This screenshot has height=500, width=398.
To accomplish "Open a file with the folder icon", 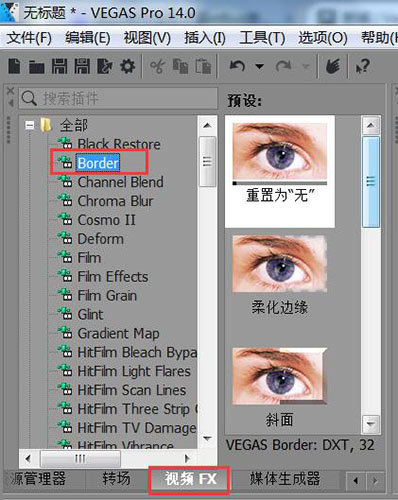I will click(37, 67).
